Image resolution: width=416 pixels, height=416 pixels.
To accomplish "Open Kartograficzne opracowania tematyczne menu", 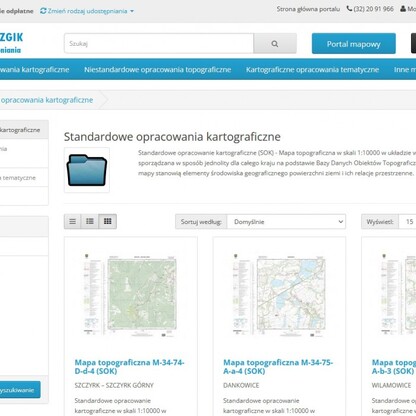I will pyautogui.click(x=312, y=70).
